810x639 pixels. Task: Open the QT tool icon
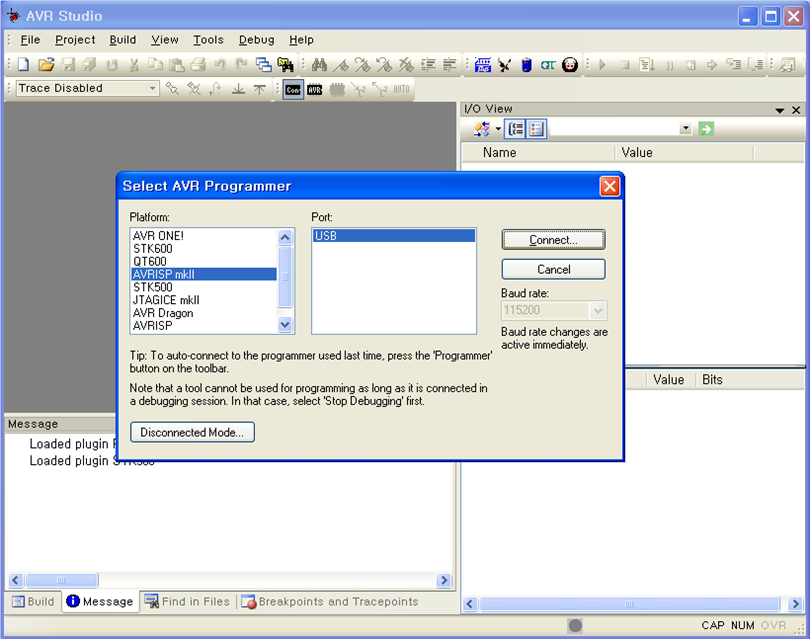point(548,65)
